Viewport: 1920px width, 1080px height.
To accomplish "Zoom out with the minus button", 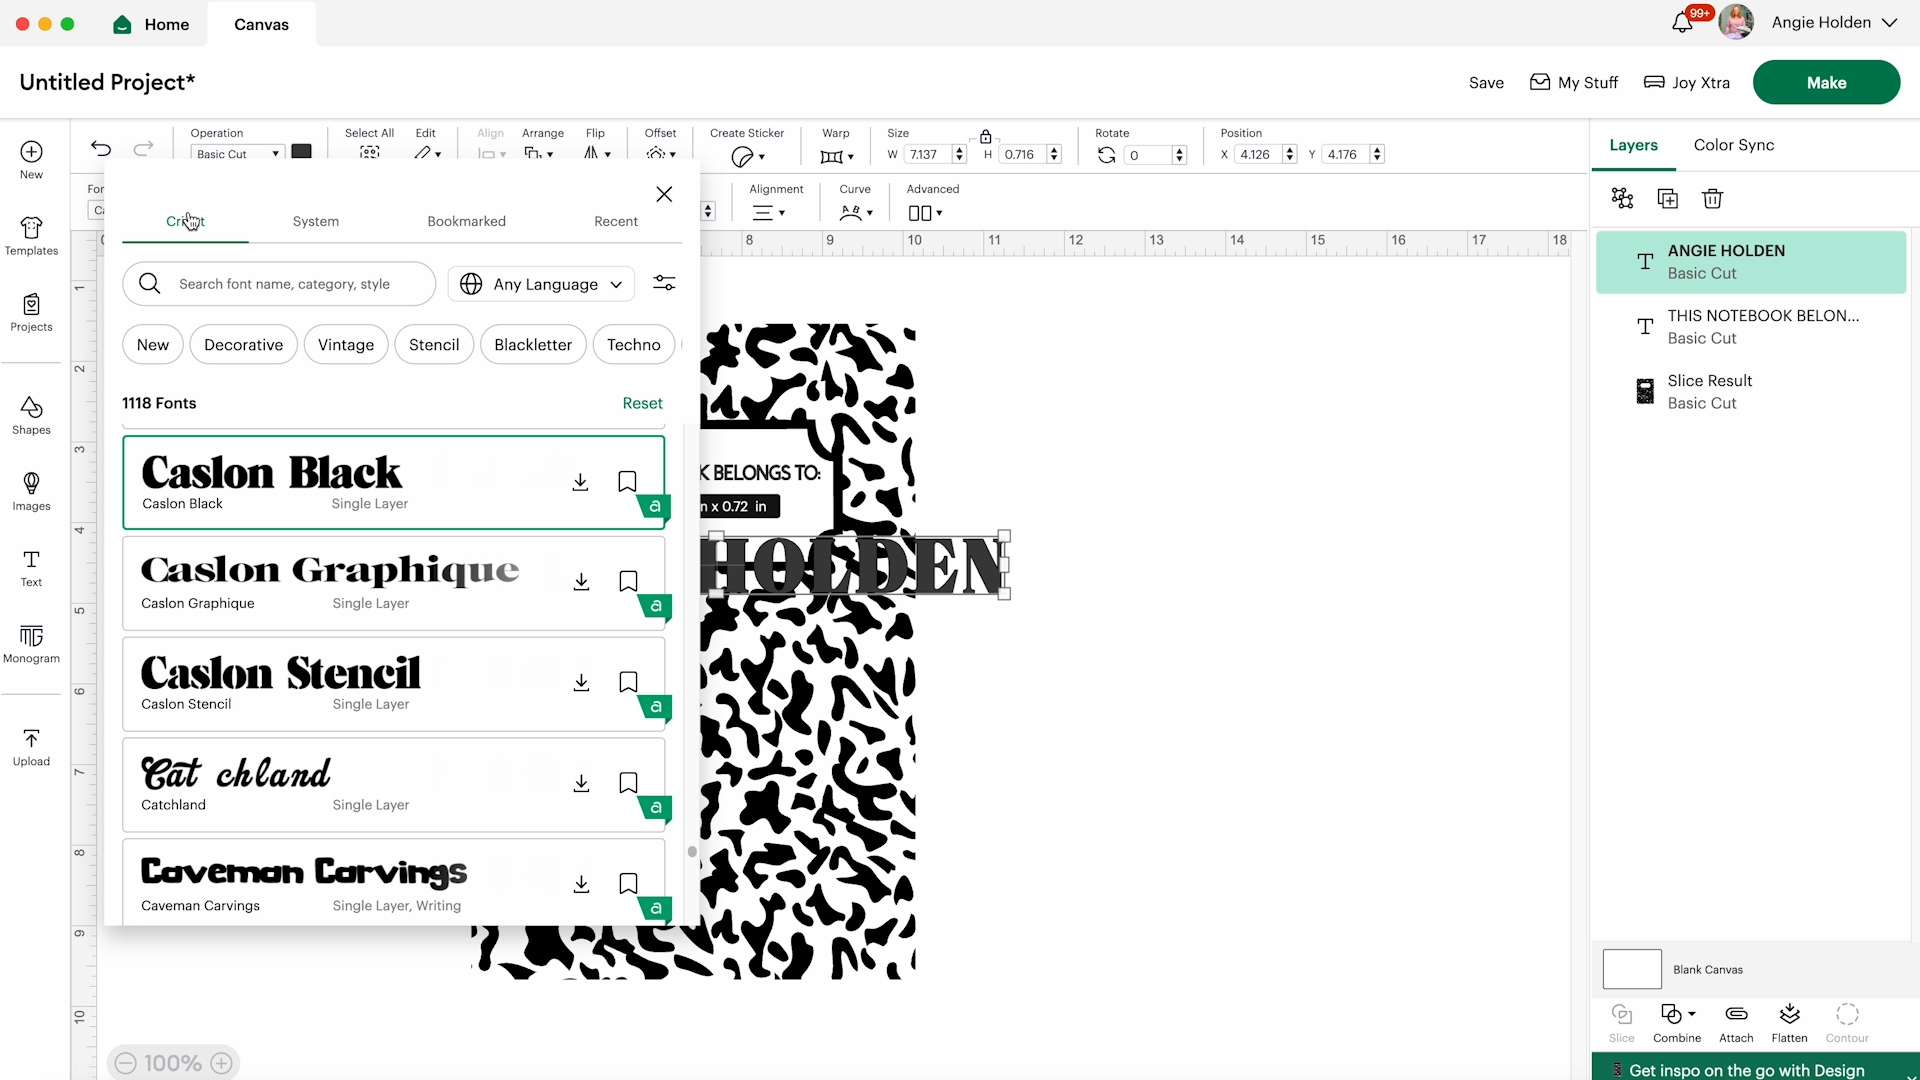I will pyautogui.click(x=125, y=1063).
